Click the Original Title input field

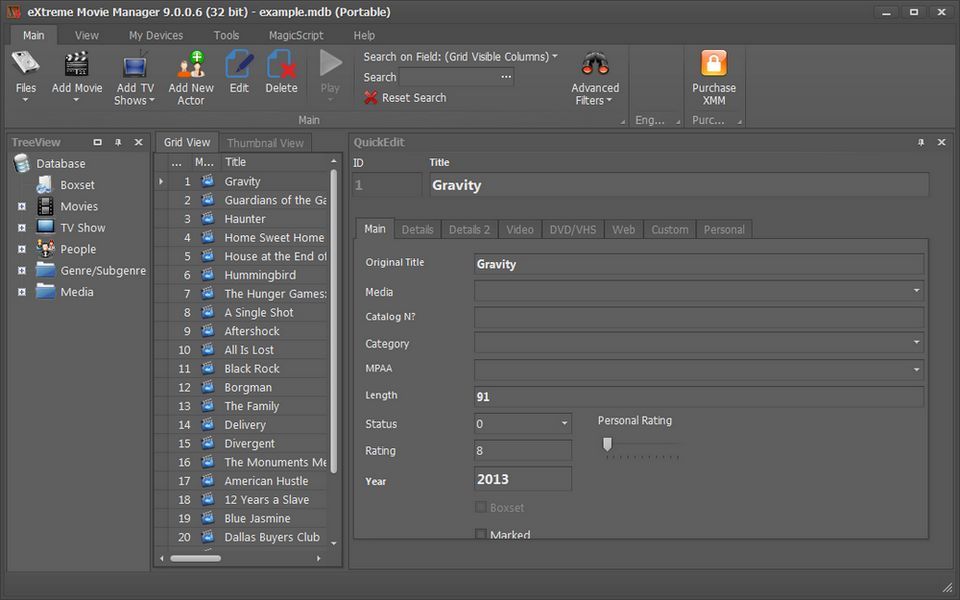[x=698, y=265]
